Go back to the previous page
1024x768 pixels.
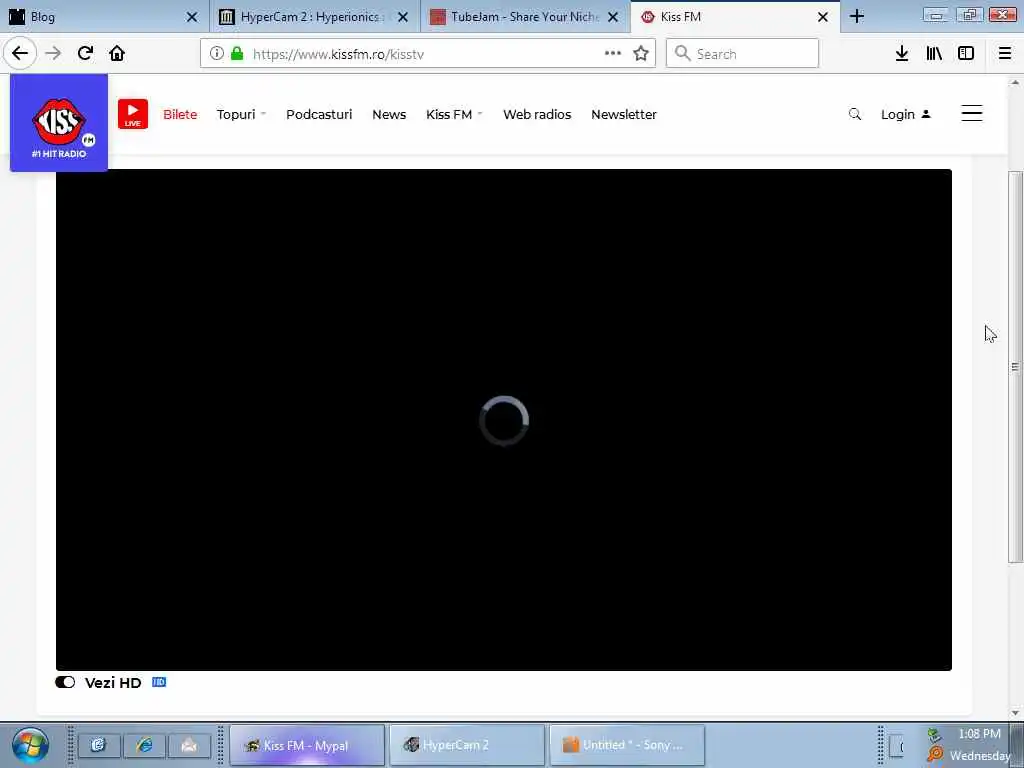[20, 54]
